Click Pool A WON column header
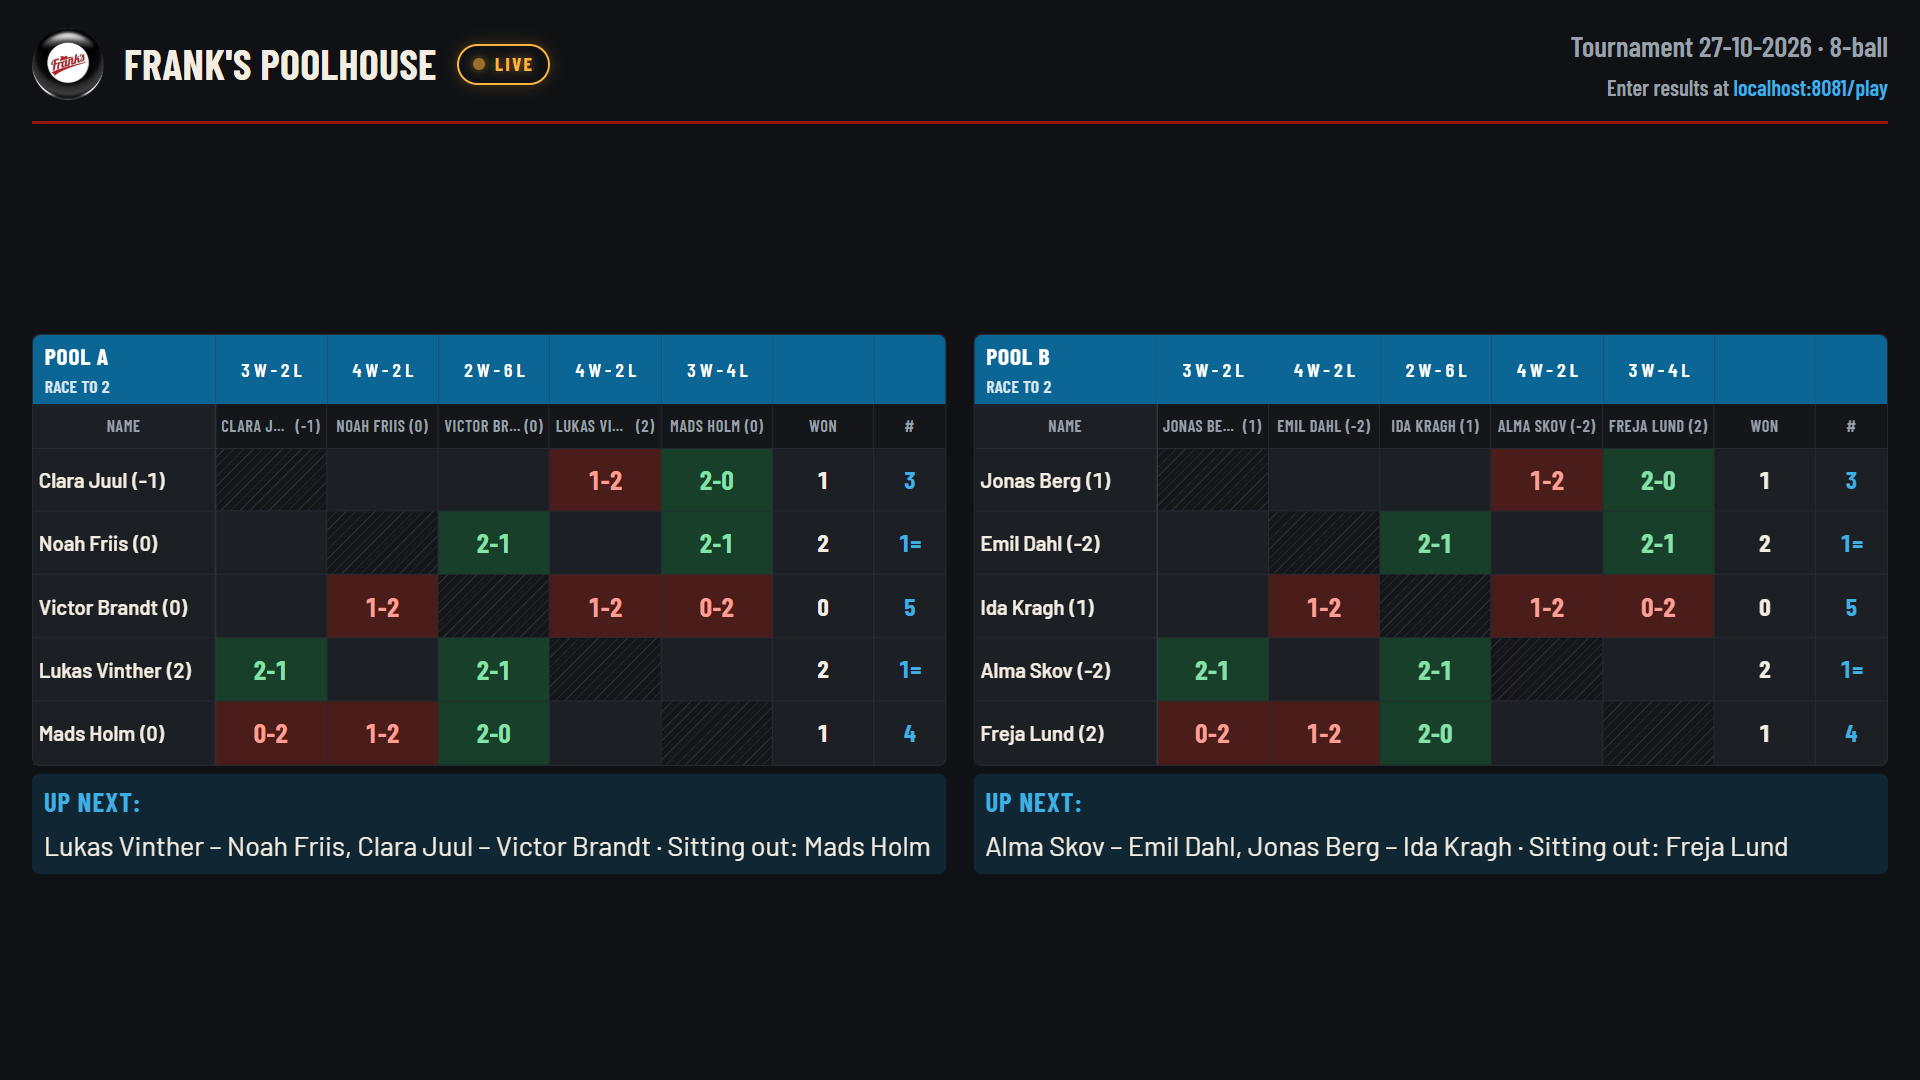This screenshot has height=1080, width=1920. coord(823,426)
